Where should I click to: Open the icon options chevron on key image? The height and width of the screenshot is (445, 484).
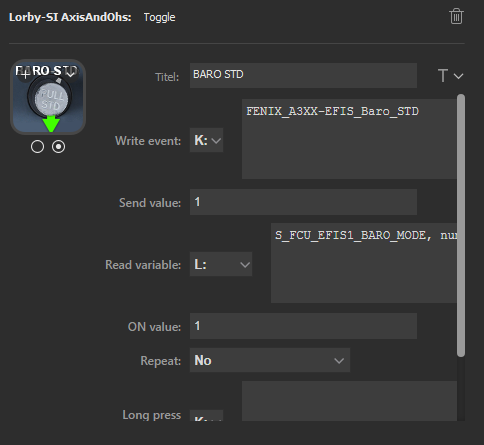tap(70, 73)
